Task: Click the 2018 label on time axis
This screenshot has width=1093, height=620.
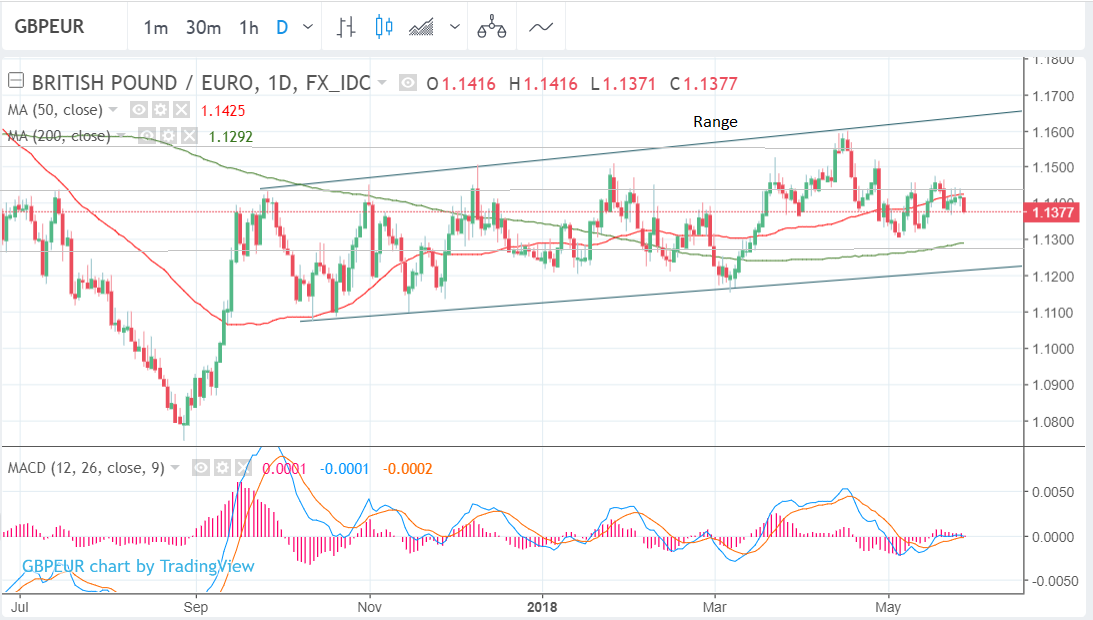Action: [542, 607]
